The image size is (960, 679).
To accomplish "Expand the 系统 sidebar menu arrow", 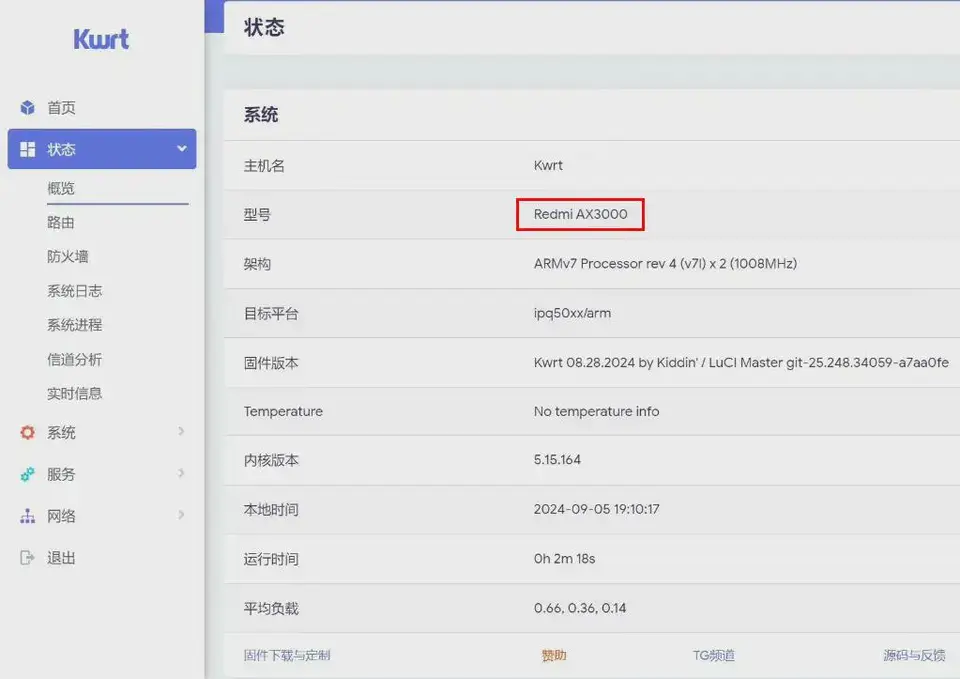I will [181, 432].
